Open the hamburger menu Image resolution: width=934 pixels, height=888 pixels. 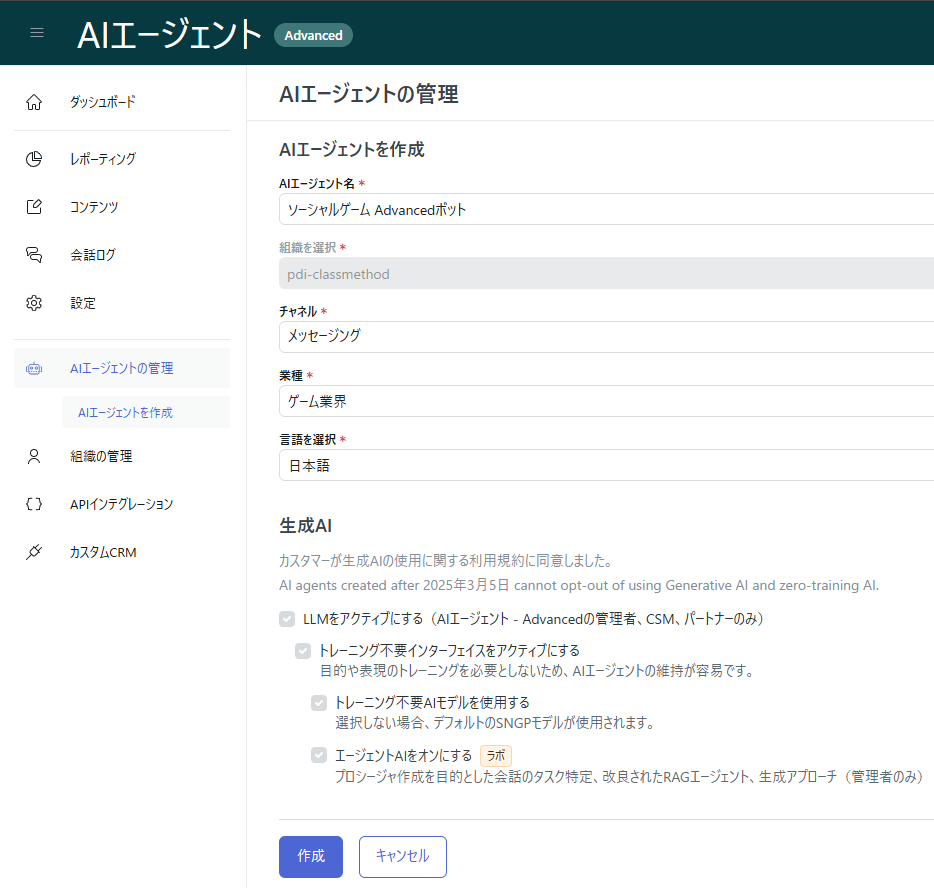[x=37, y=31]
